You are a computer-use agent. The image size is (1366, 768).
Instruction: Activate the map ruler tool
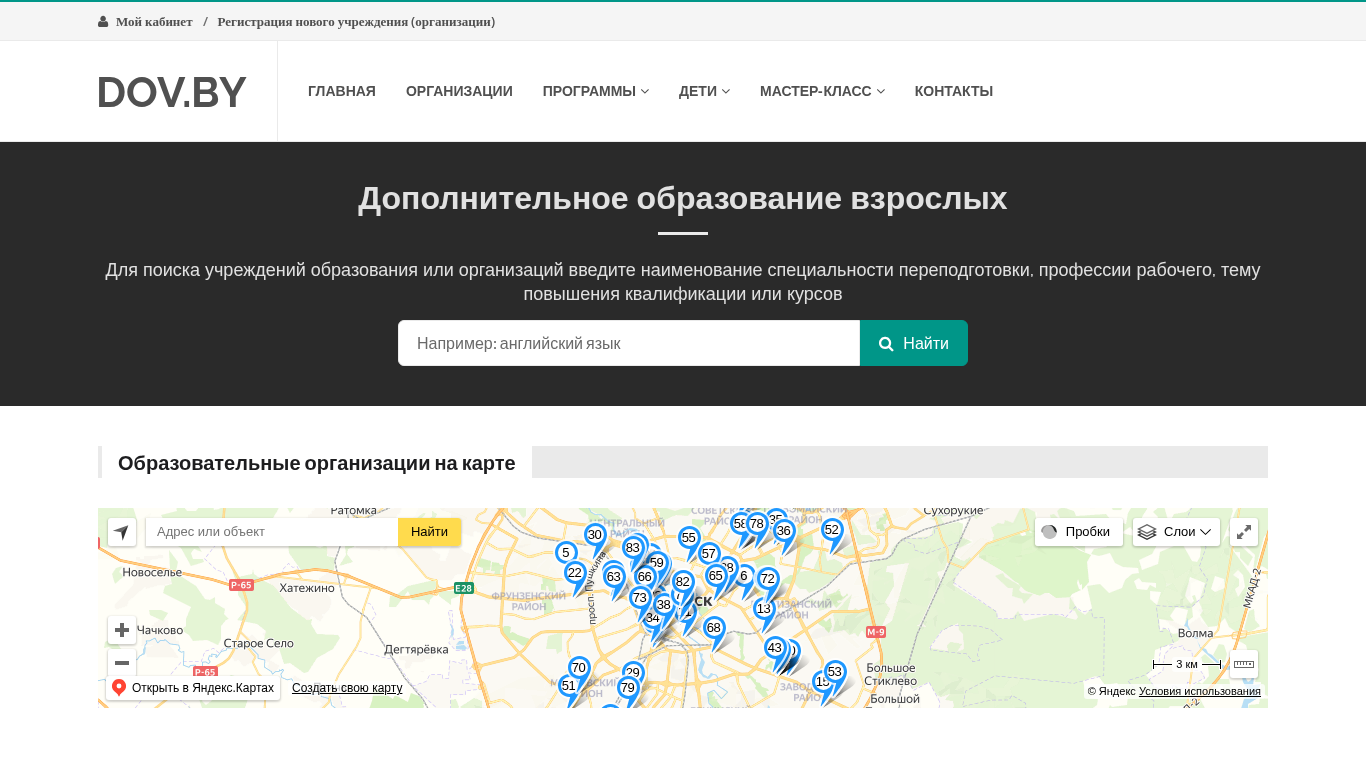(x=1244, y=664)
